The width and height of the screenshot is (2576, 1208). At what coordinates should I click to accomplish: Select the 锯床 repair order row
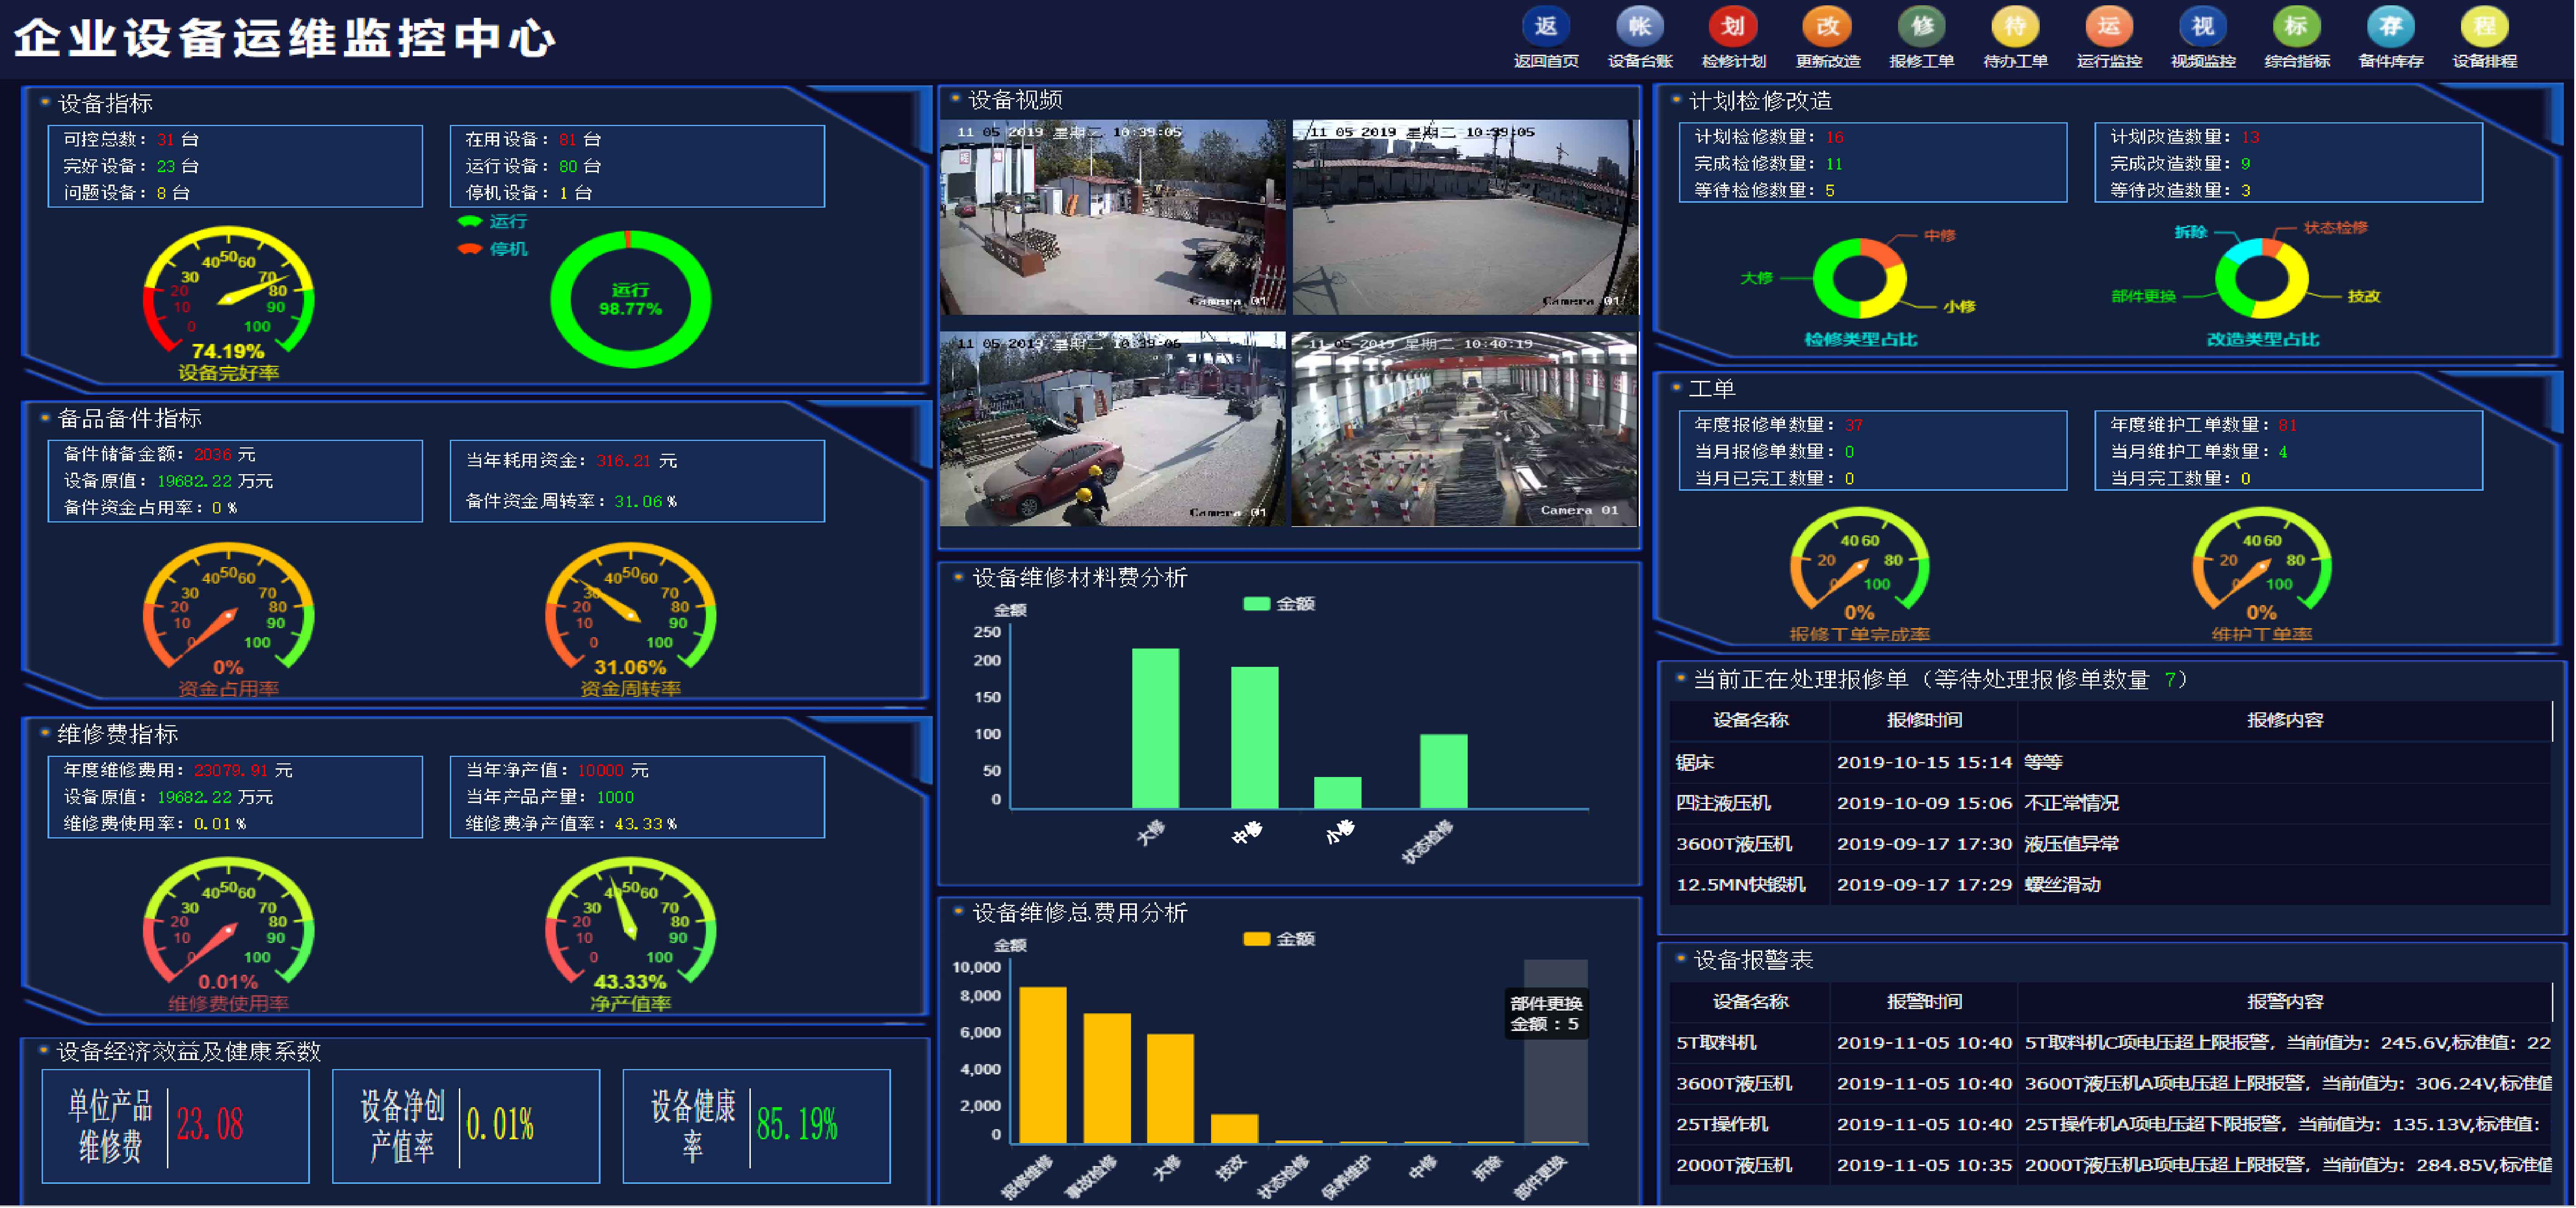[x=2110, y=762]
